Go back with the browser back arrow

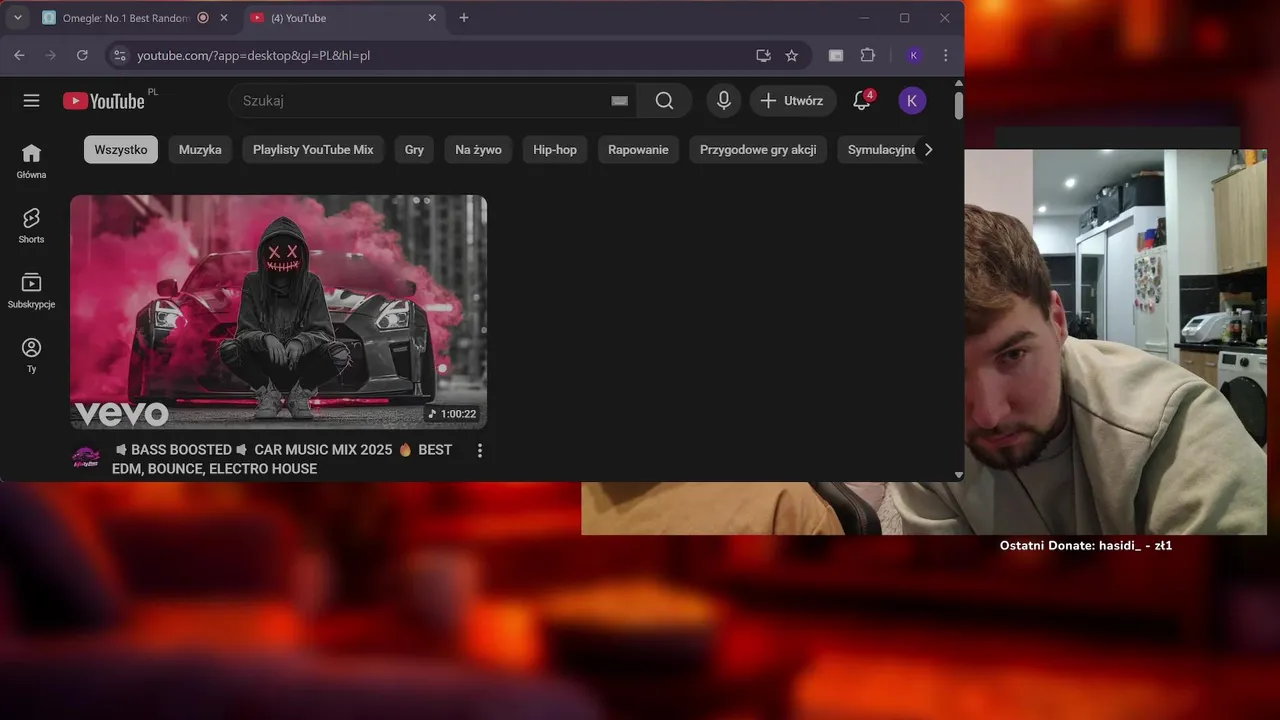19,56
